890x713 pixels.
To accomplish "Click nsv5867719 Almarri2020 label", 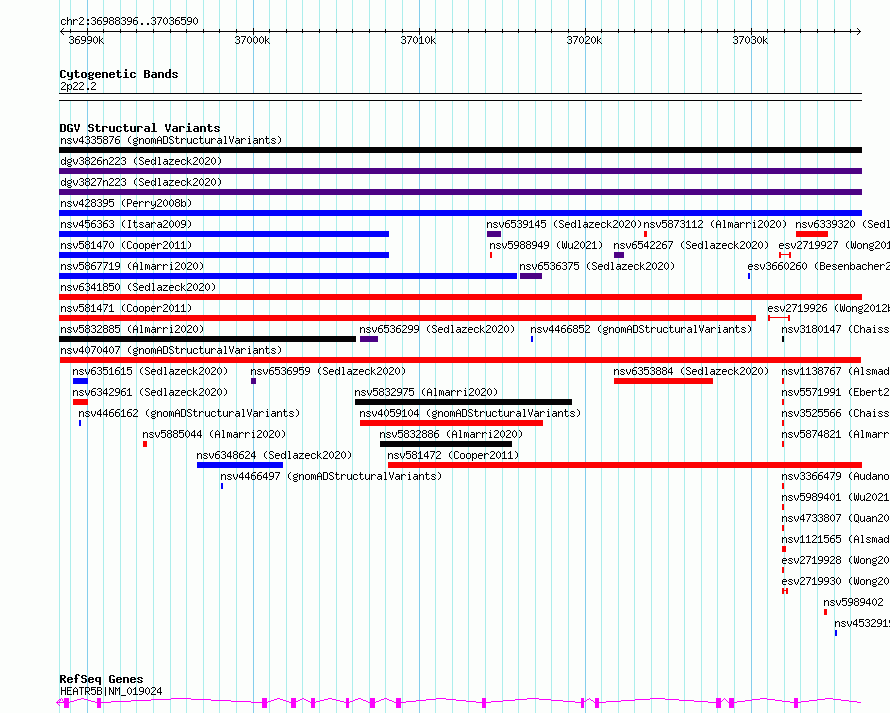I will (132, 266).
